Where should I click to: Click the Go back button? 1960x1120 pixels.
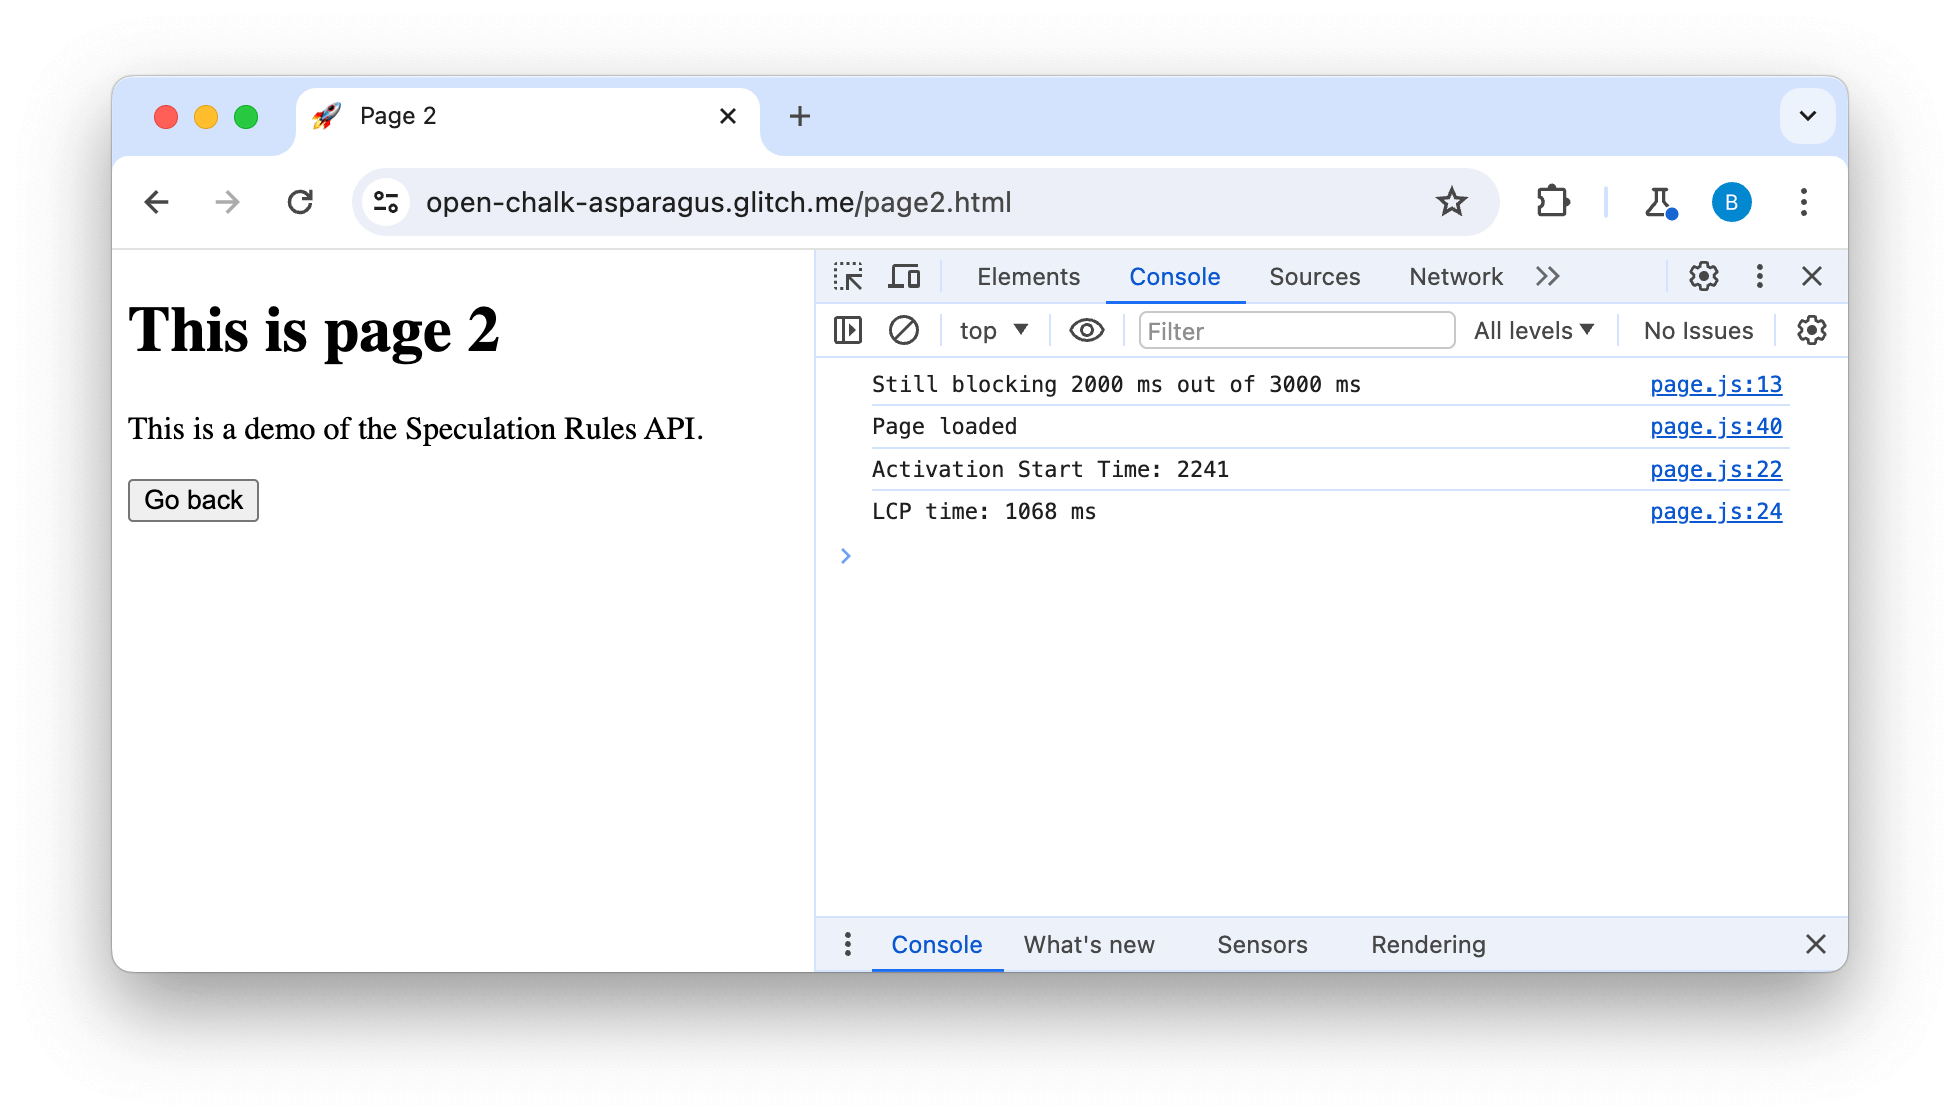tap(194, 501)
